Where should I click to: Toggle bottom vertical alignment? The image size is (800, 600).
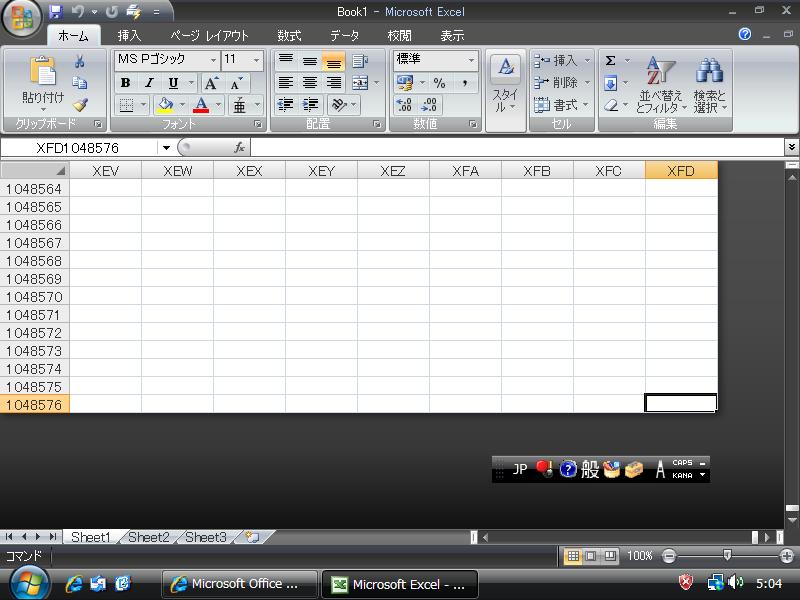pyautogui.click(x=334, y=61)
